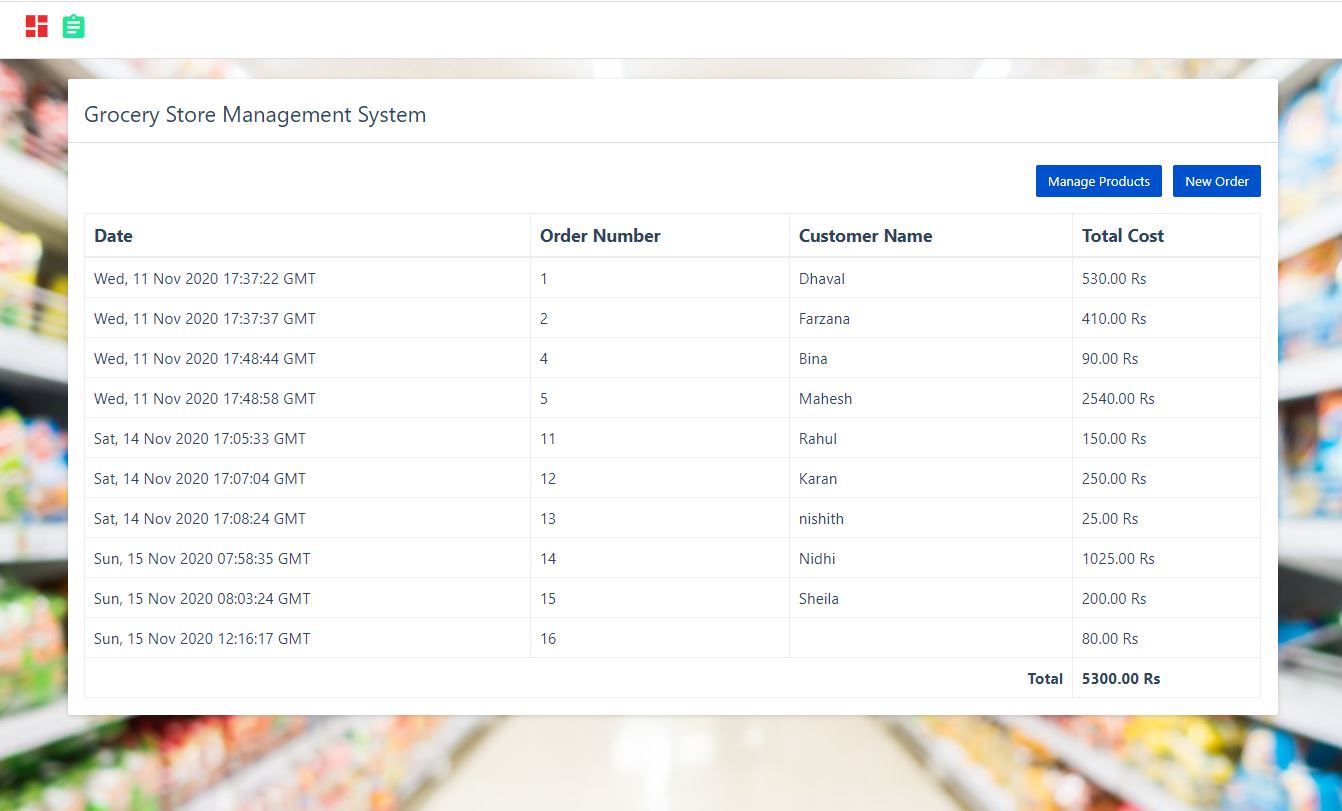Select date Wed, 11 Nov 2020 17:48:44 GMT

coord(205,359)
